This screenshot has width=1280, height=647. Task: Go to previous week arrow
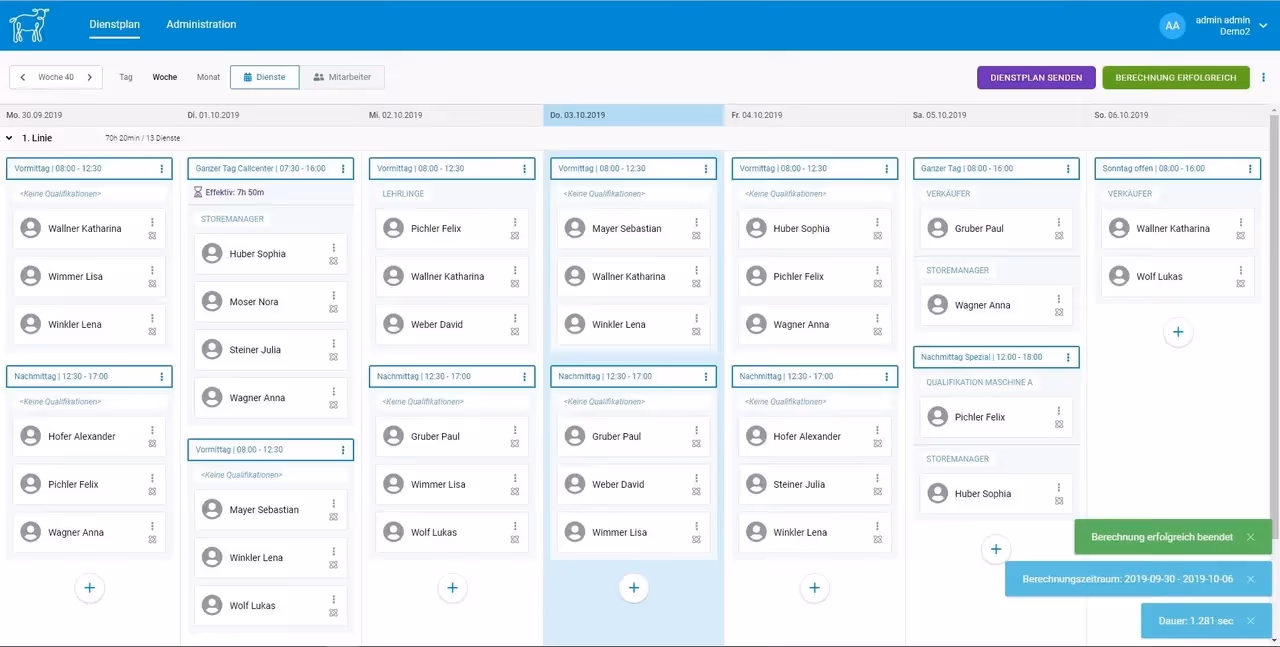click(x=23, y=77)
